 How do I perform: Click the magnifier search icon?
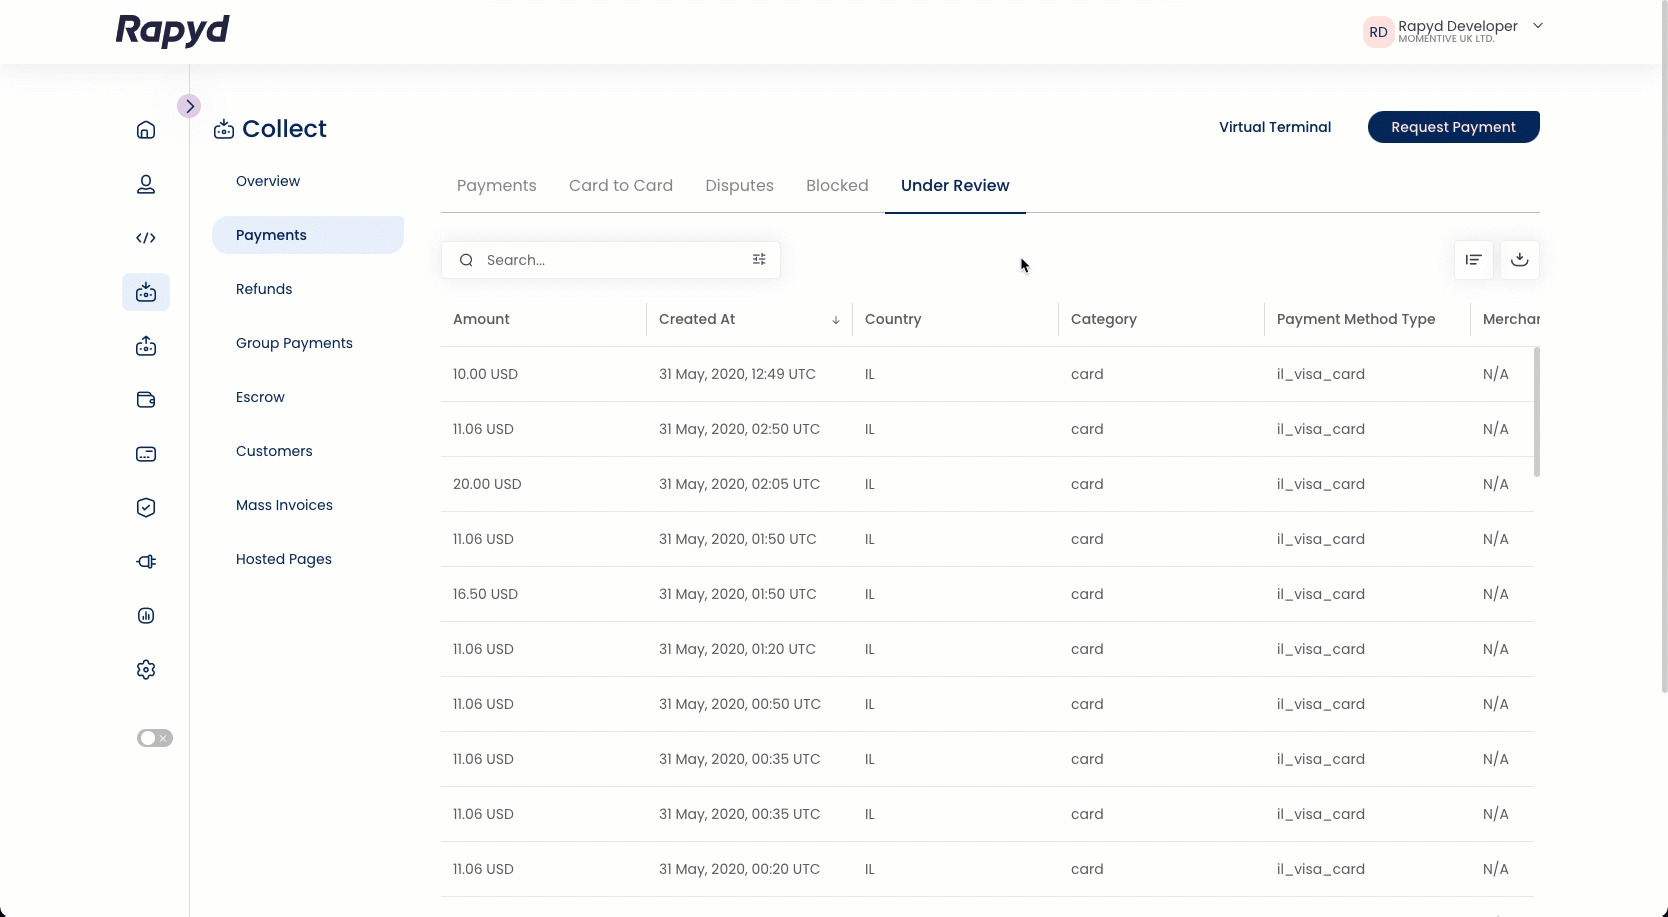[x=466, y=260]
